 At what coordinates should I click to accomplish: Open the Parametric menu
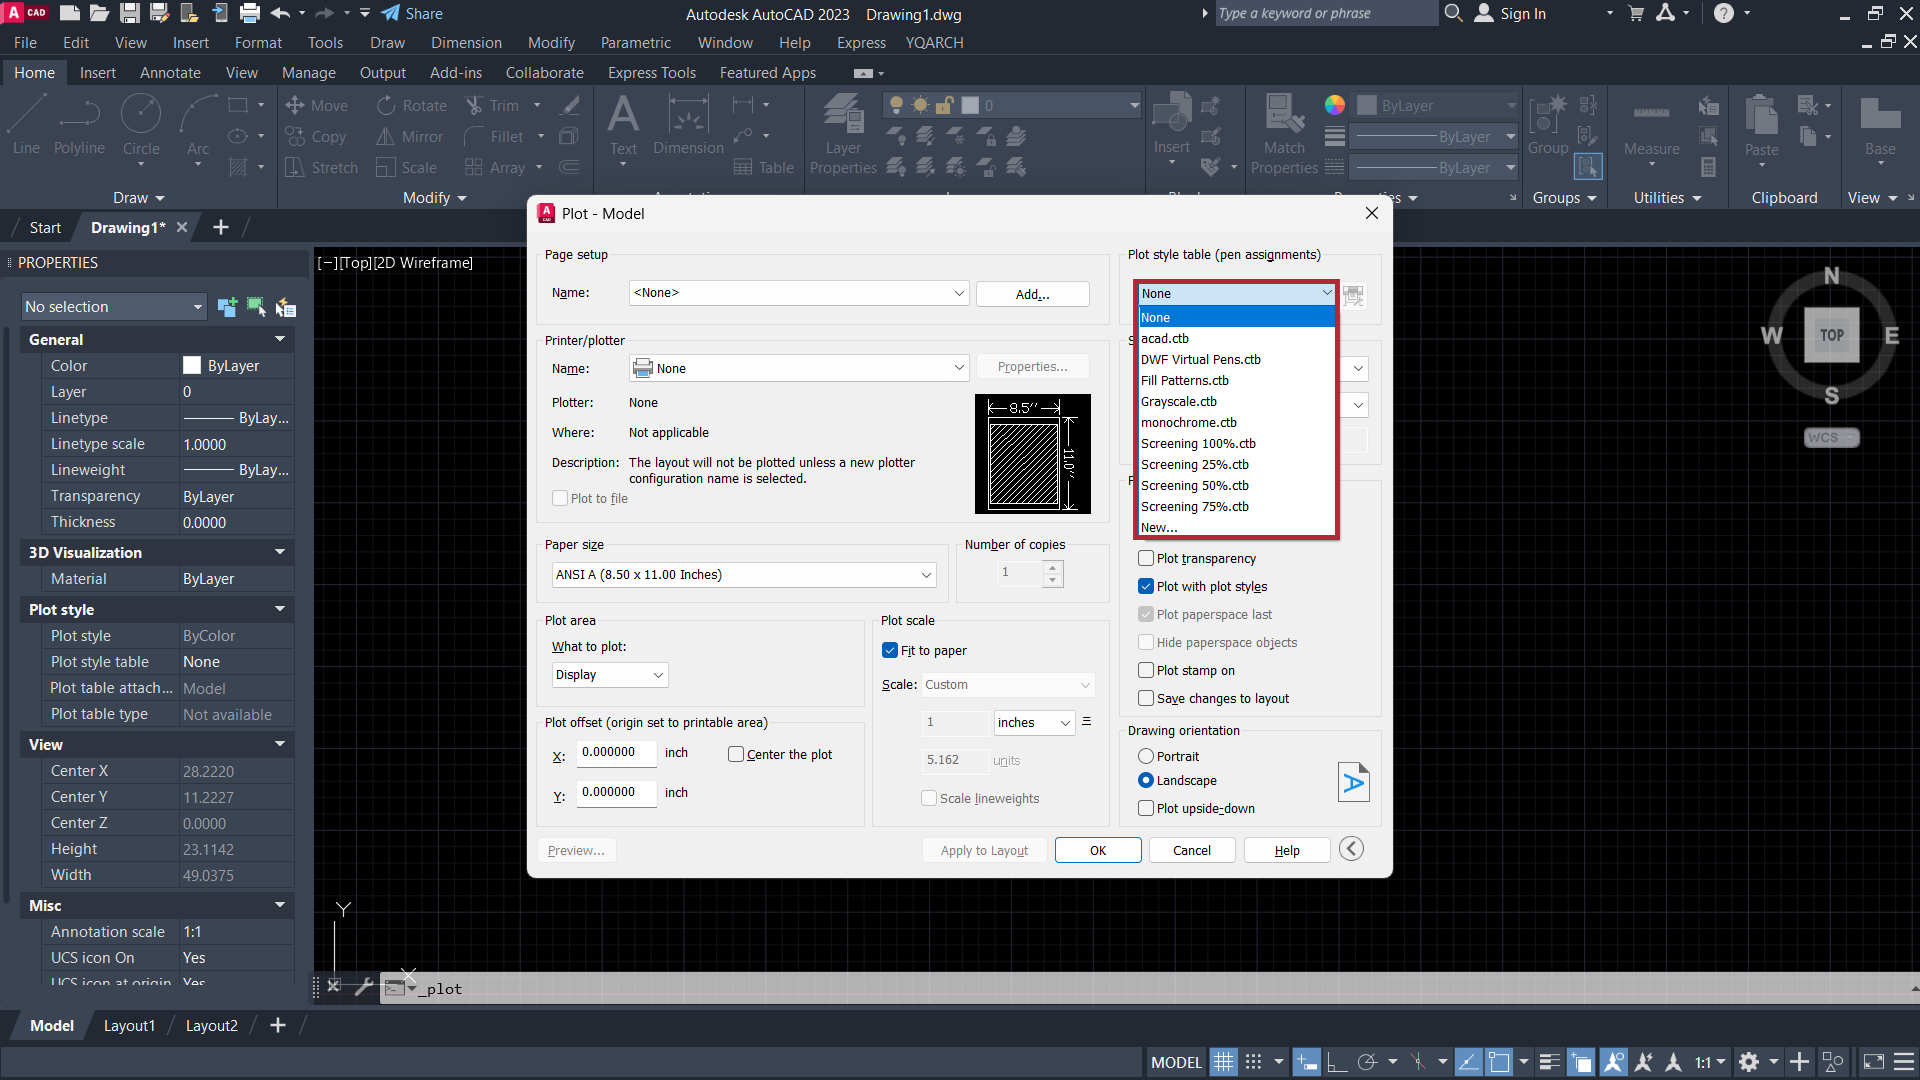(635, 43)
